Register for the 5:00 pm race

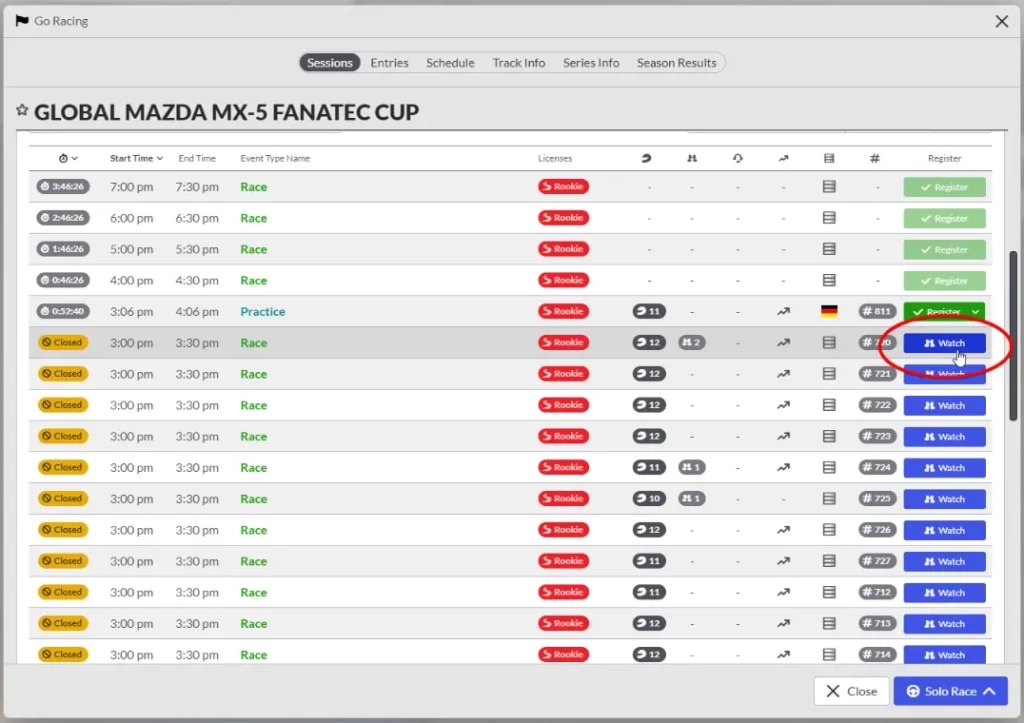click(x=944, y=249)
